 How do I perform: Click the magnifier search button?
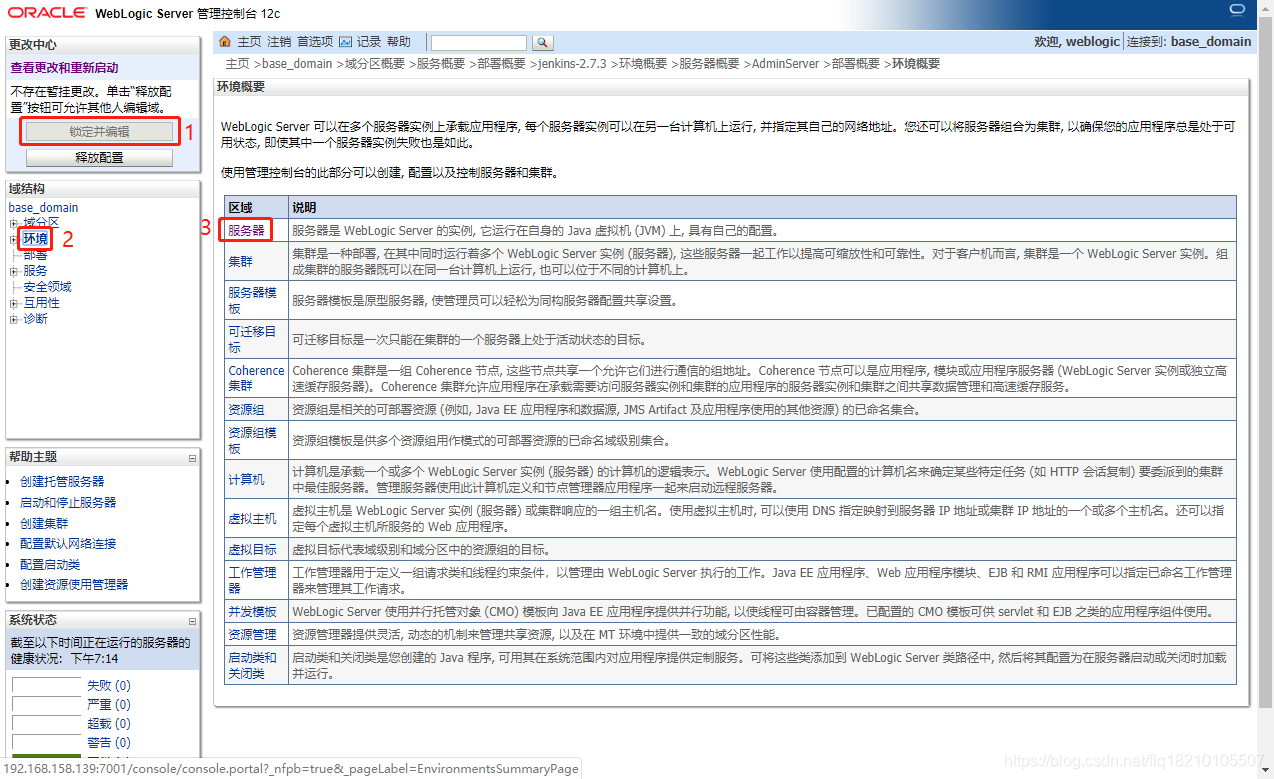541,43
